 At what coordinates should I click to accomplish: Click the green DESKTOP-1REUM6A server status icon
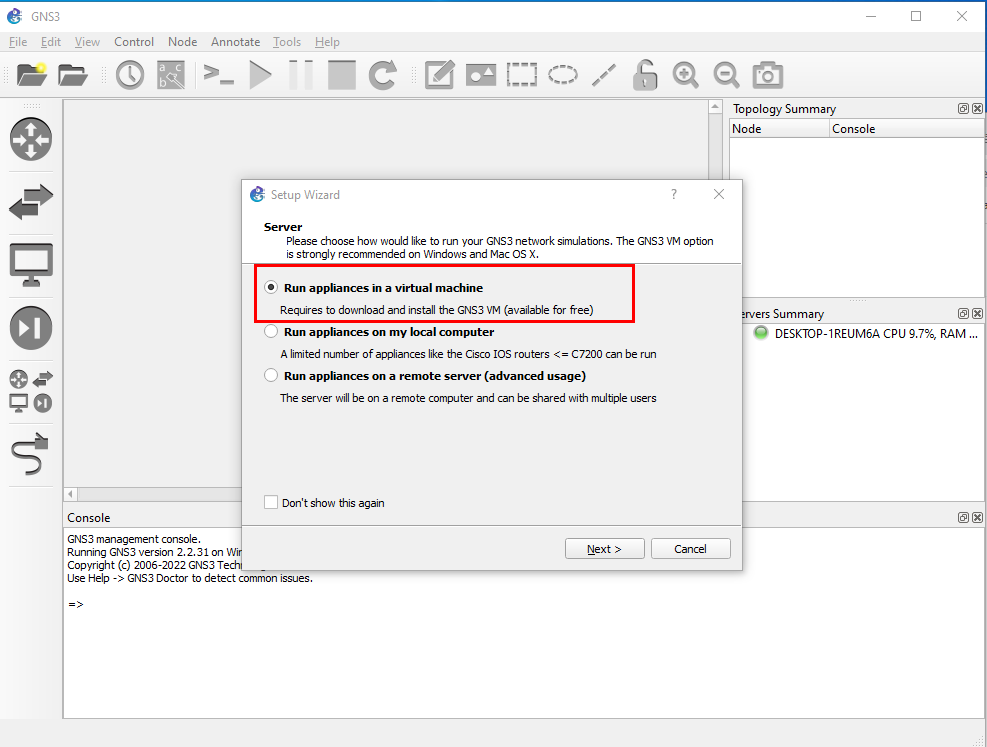point(760,334)
